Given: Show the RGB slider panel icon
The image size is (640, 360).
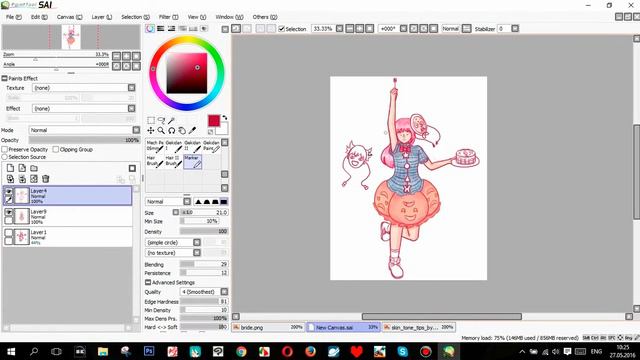Looking at the screenshot, I should tap(161, 29).
